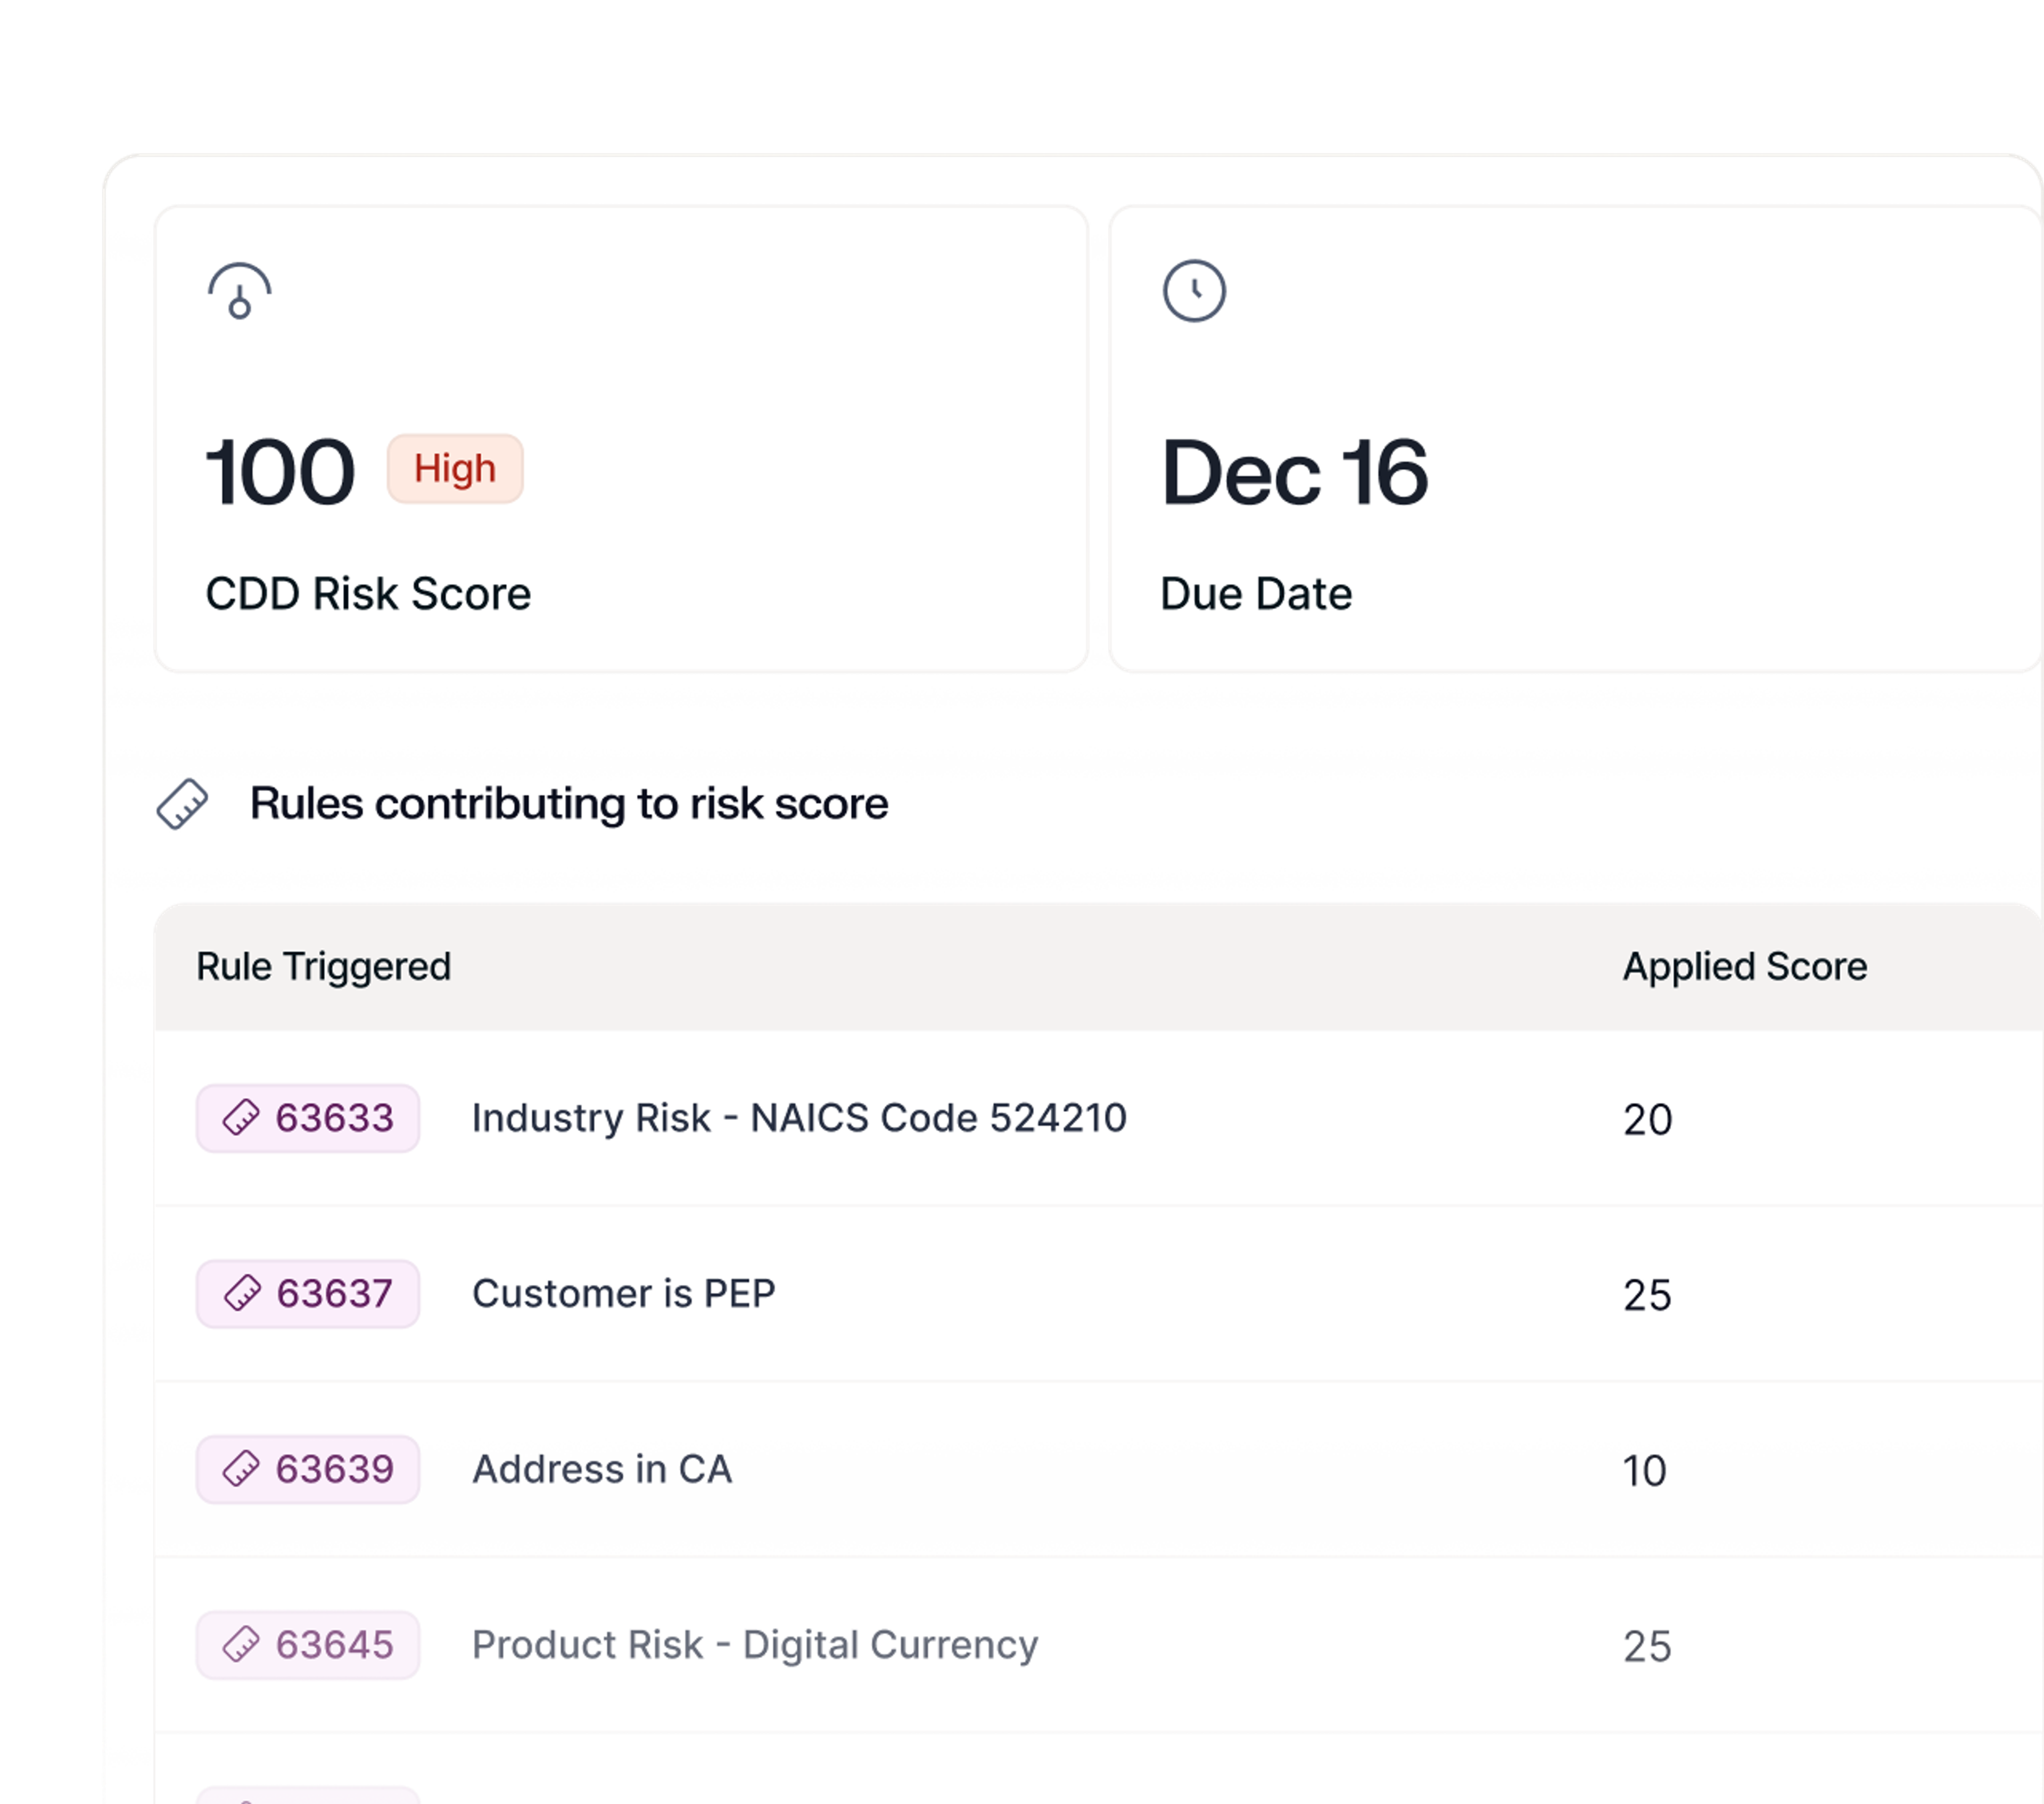Click the due date clock icon
The image size is (2044, 1804).
(x=1193, y=291)
